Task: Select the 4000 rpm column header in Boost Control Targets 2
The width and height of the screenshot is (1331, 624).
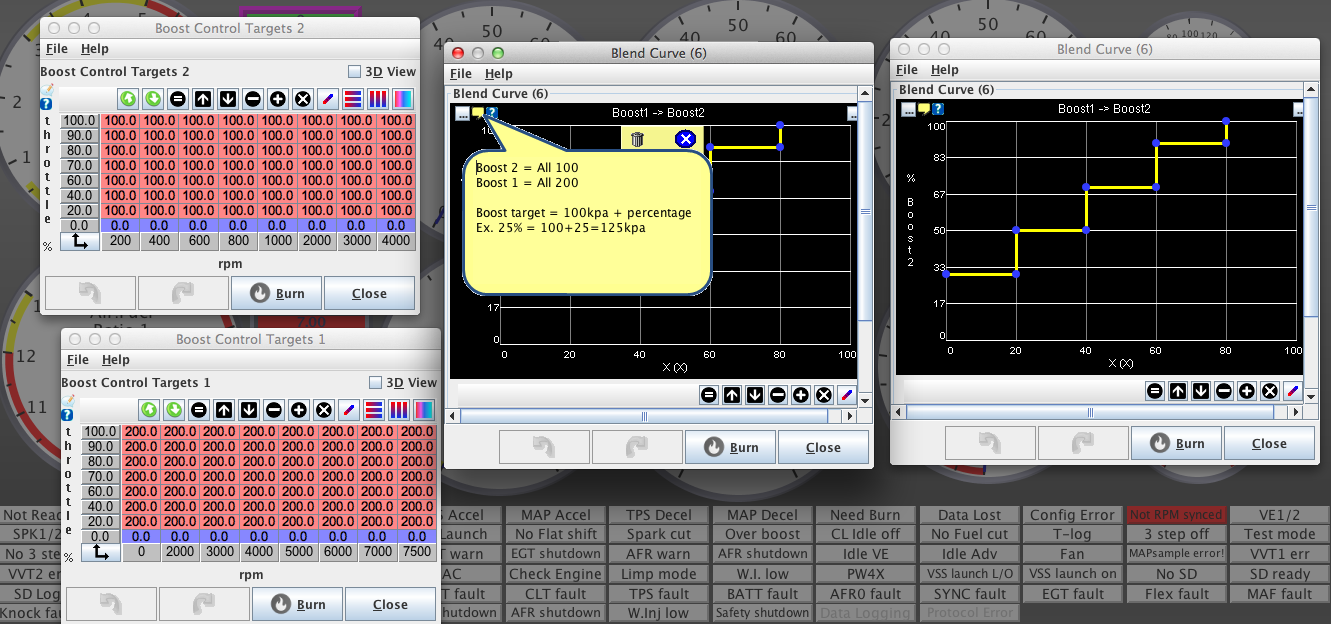Action: coord(395,241)
